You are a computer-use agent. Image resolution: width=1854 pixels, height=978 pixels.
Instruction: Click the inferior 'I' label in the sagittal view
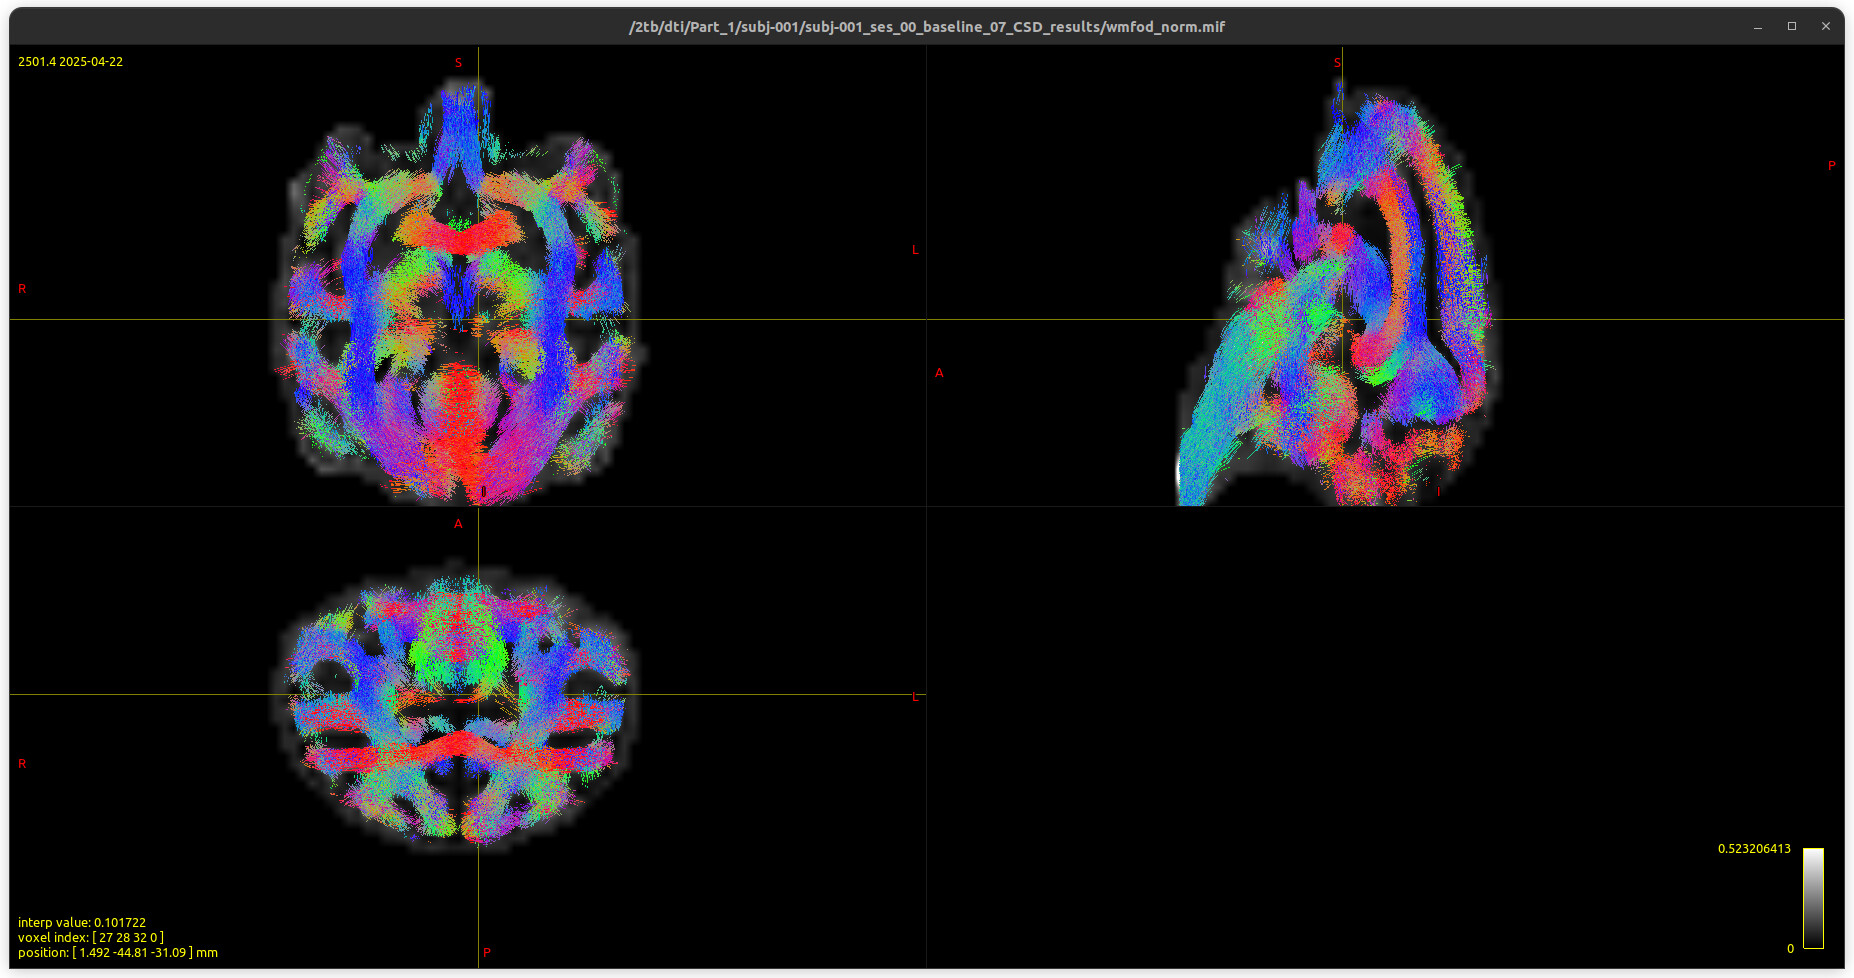[1438, 492]
